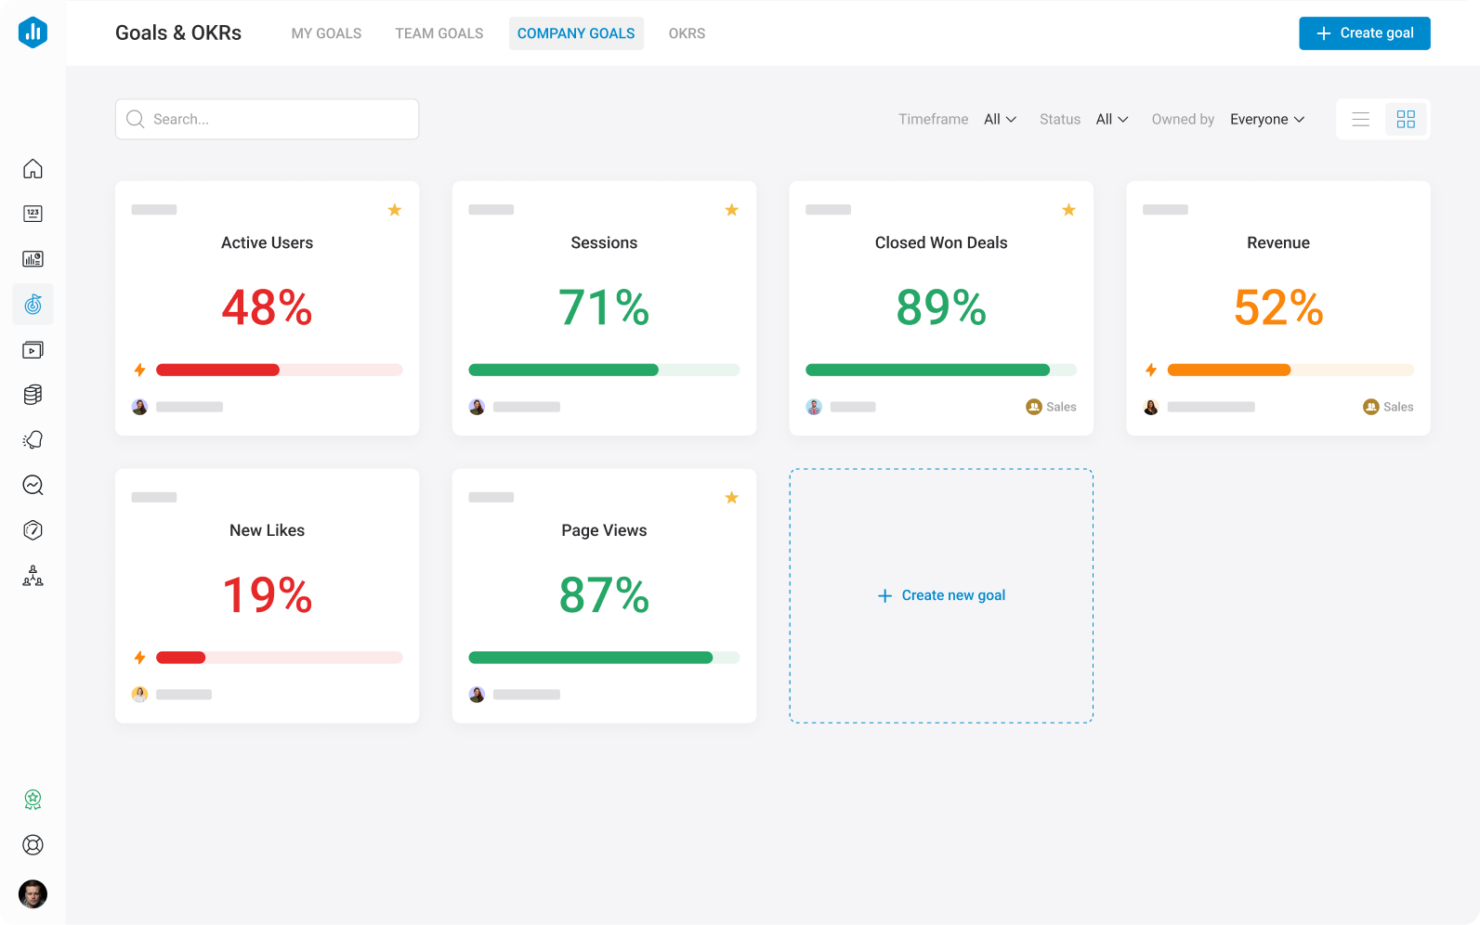
Task: Click inside the Search field
Action: (x=266, y=119)
